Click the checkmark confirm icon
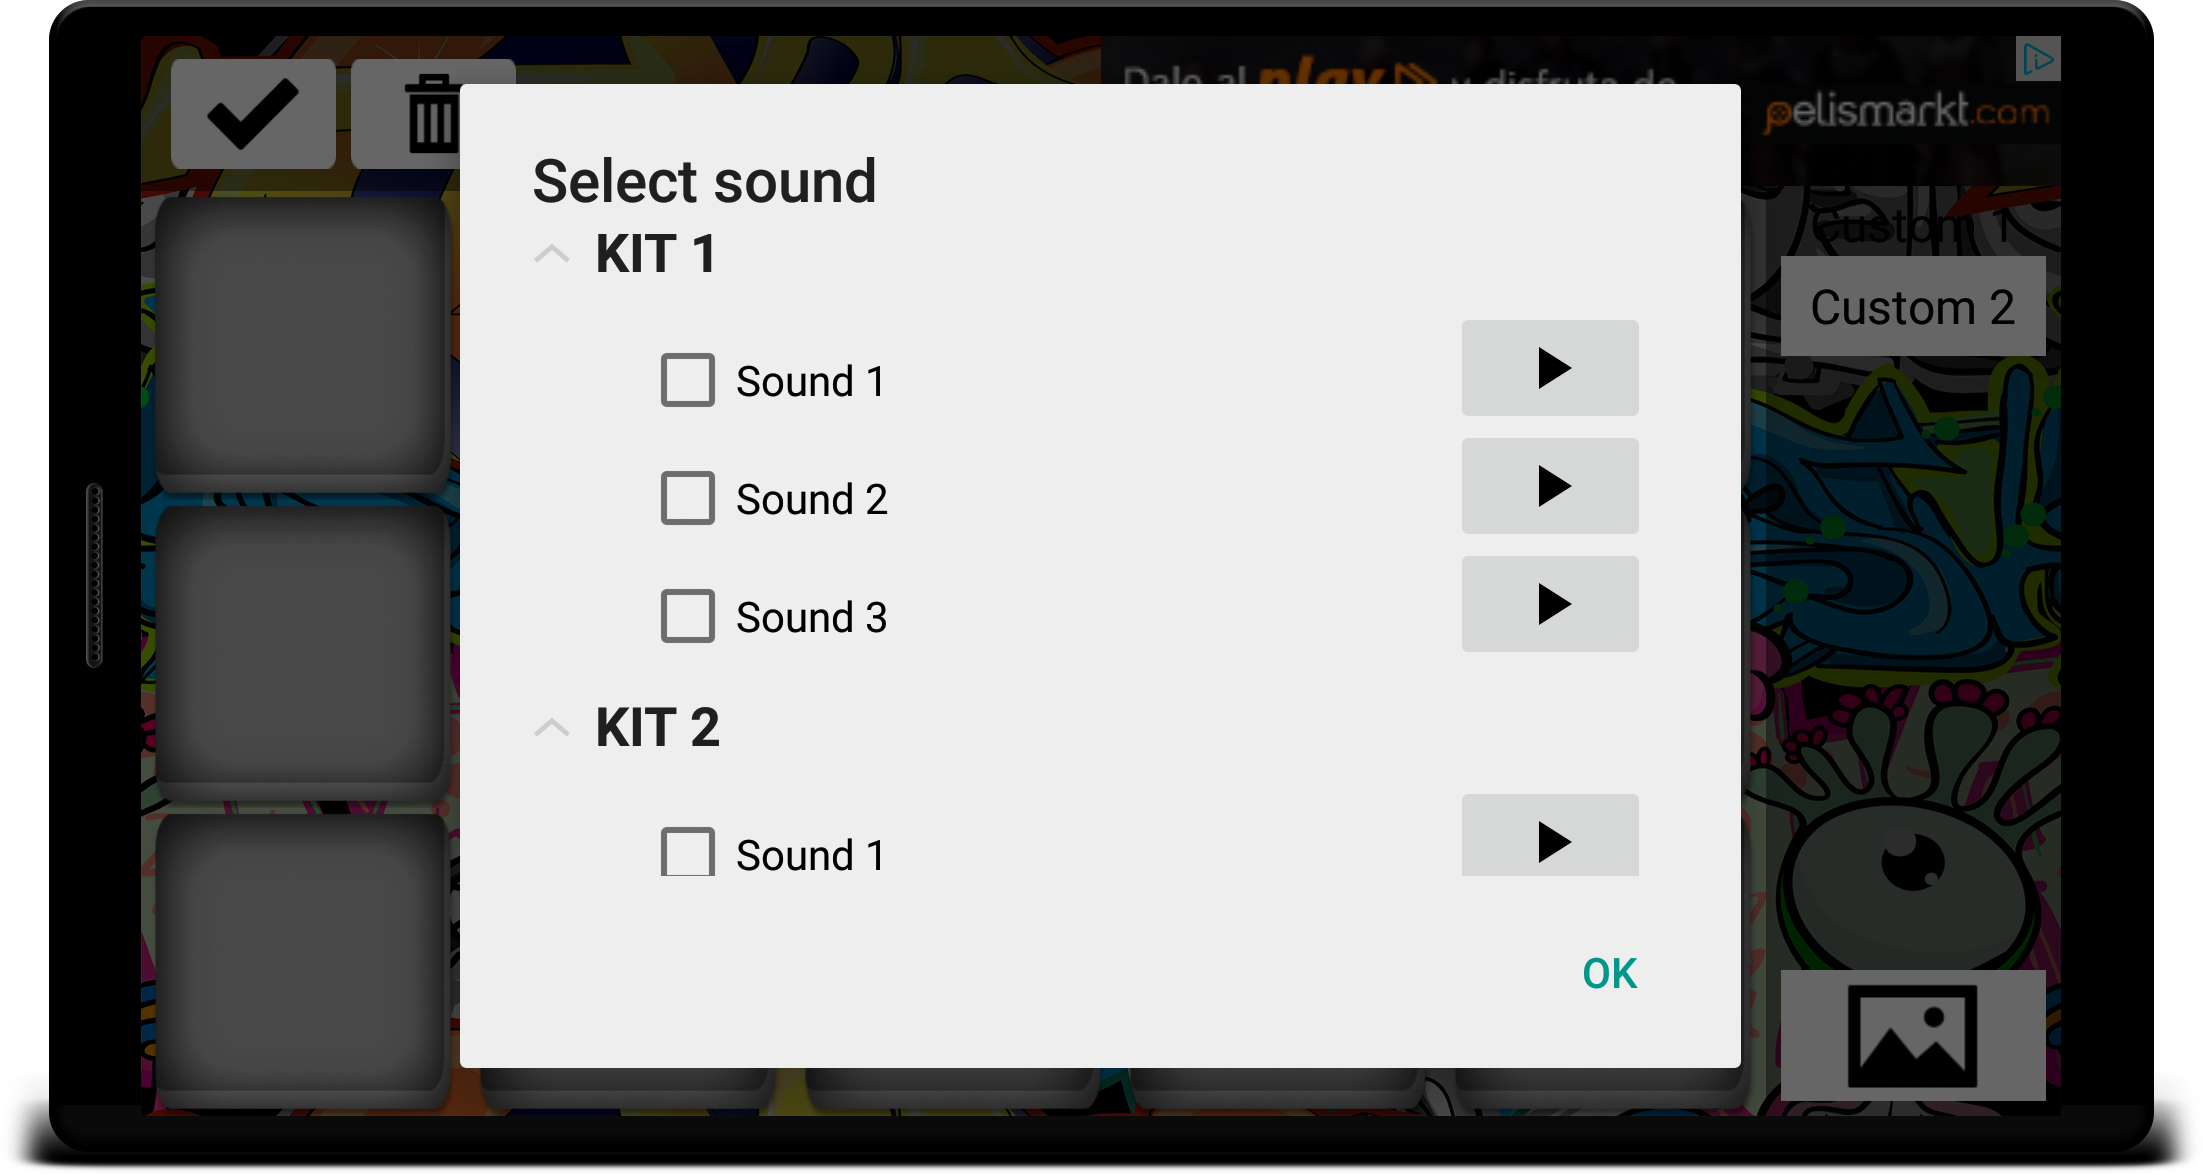The image size is (2203, 1175). [x=253, y=114]
